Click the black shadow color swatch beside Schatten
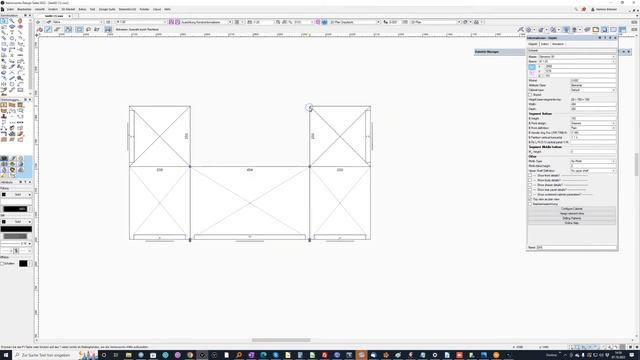This screenshot has width=640, height=360. (23, 264)
